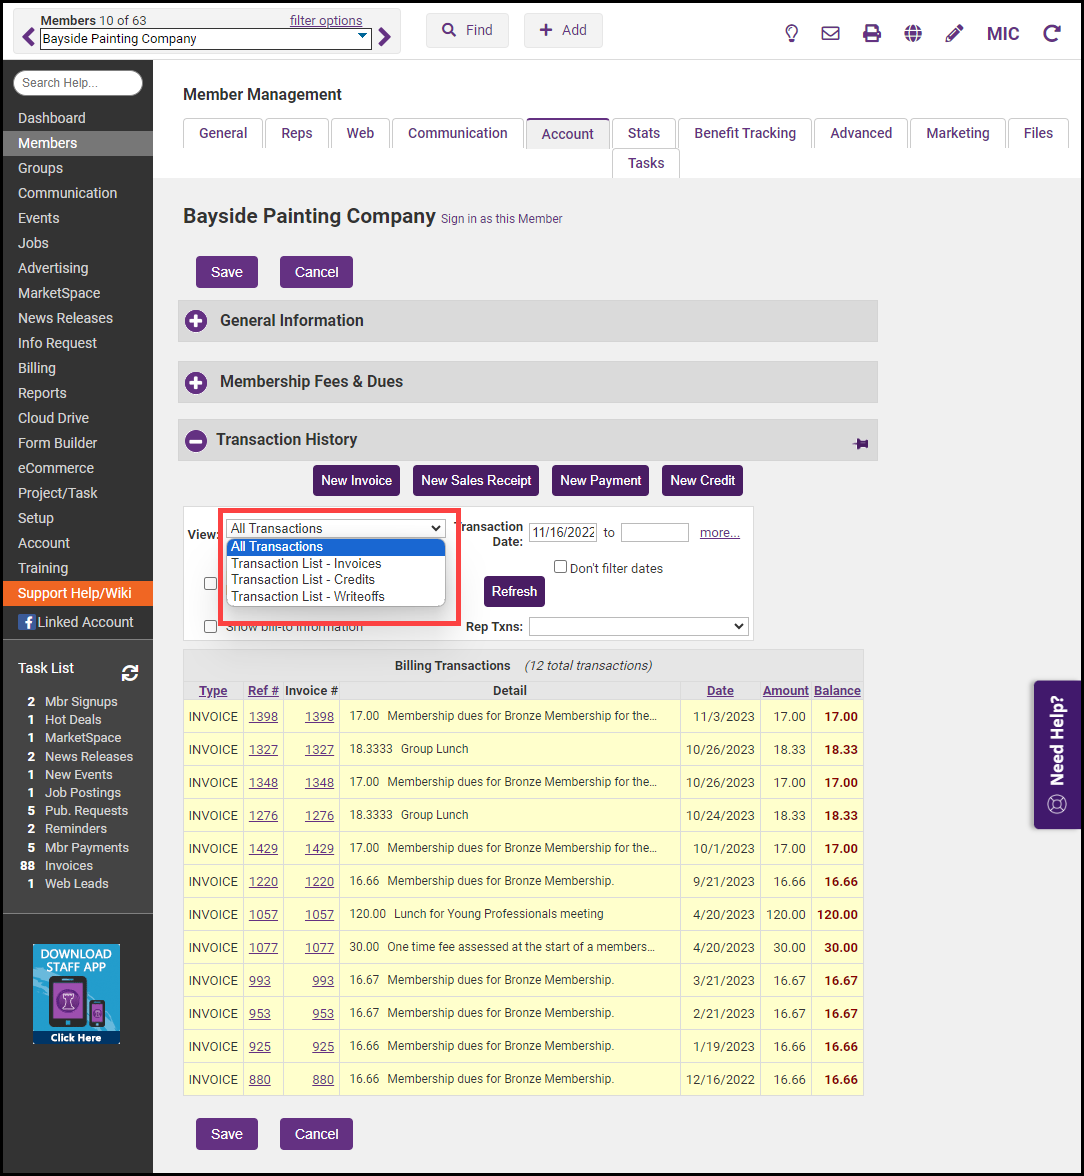Open the envelope mail icon
This screenshot has height=1176, width=1084.
830,33
